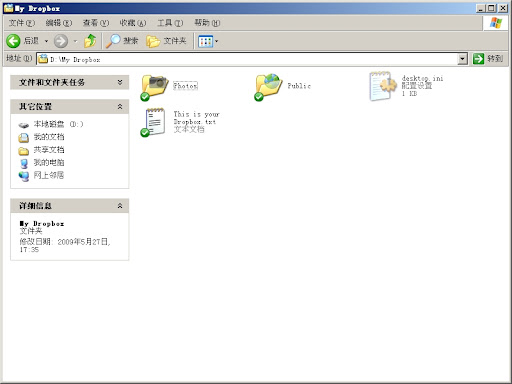Screen dimensions: 512x384
Task: Select the Public folder name label
Action: pos(299,86)
